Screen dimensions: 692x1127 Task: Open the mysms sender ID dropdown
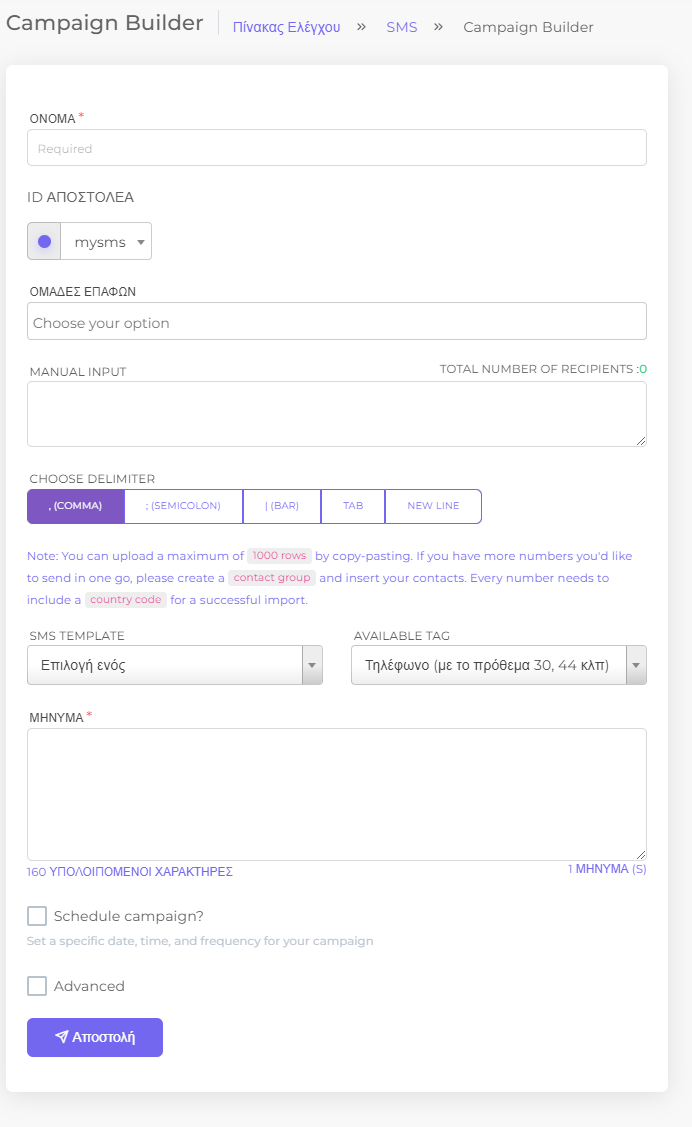click(106, 242)
